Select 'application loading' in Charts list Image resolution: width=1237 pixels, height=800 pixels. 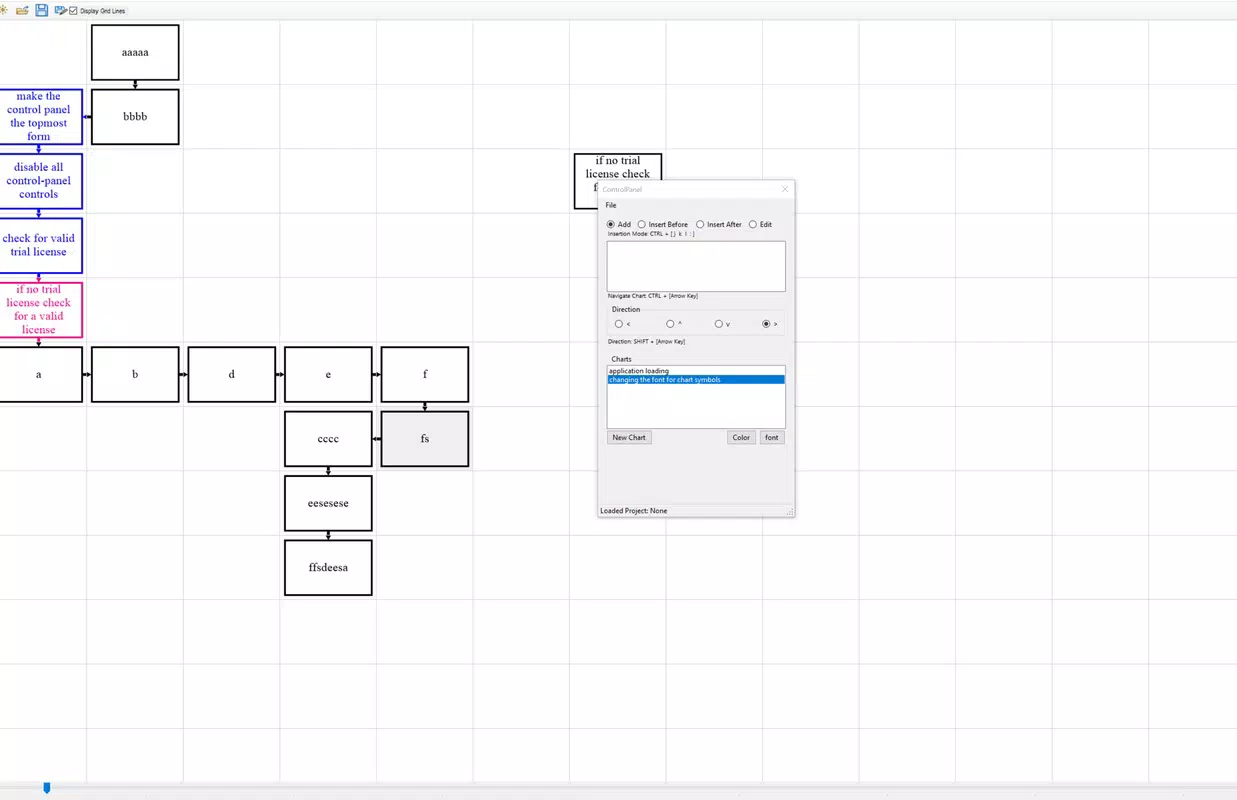click(x=696, y=371)
